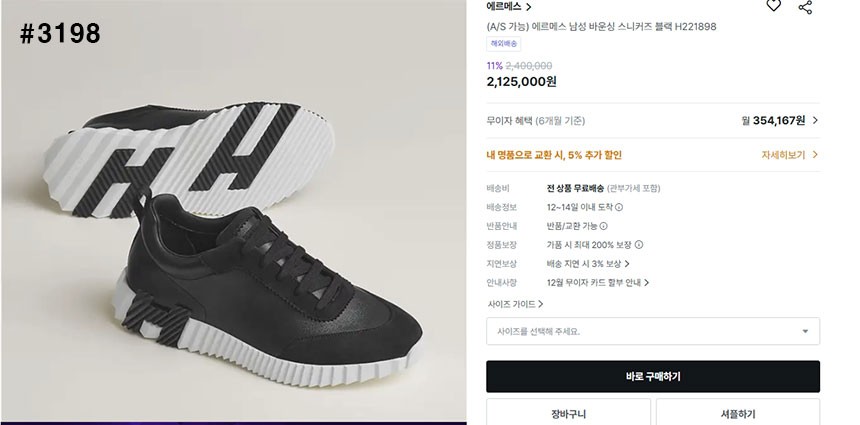This screenshot has height=425, width=860.
Task: Click the 내 명품으로 교환 시 5% 추가 할인 banner
Action: (x=554, y=155)
